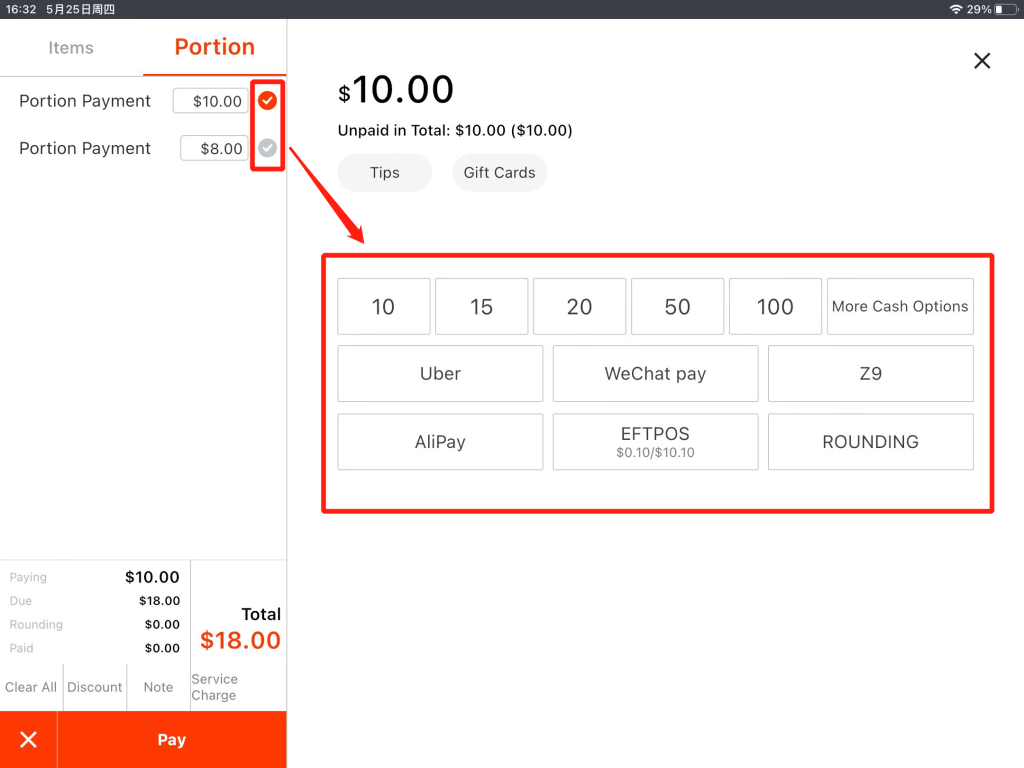Check the $8.00 portion payment checkmark
Screen dimensions: 1024x768
point(267,148)
